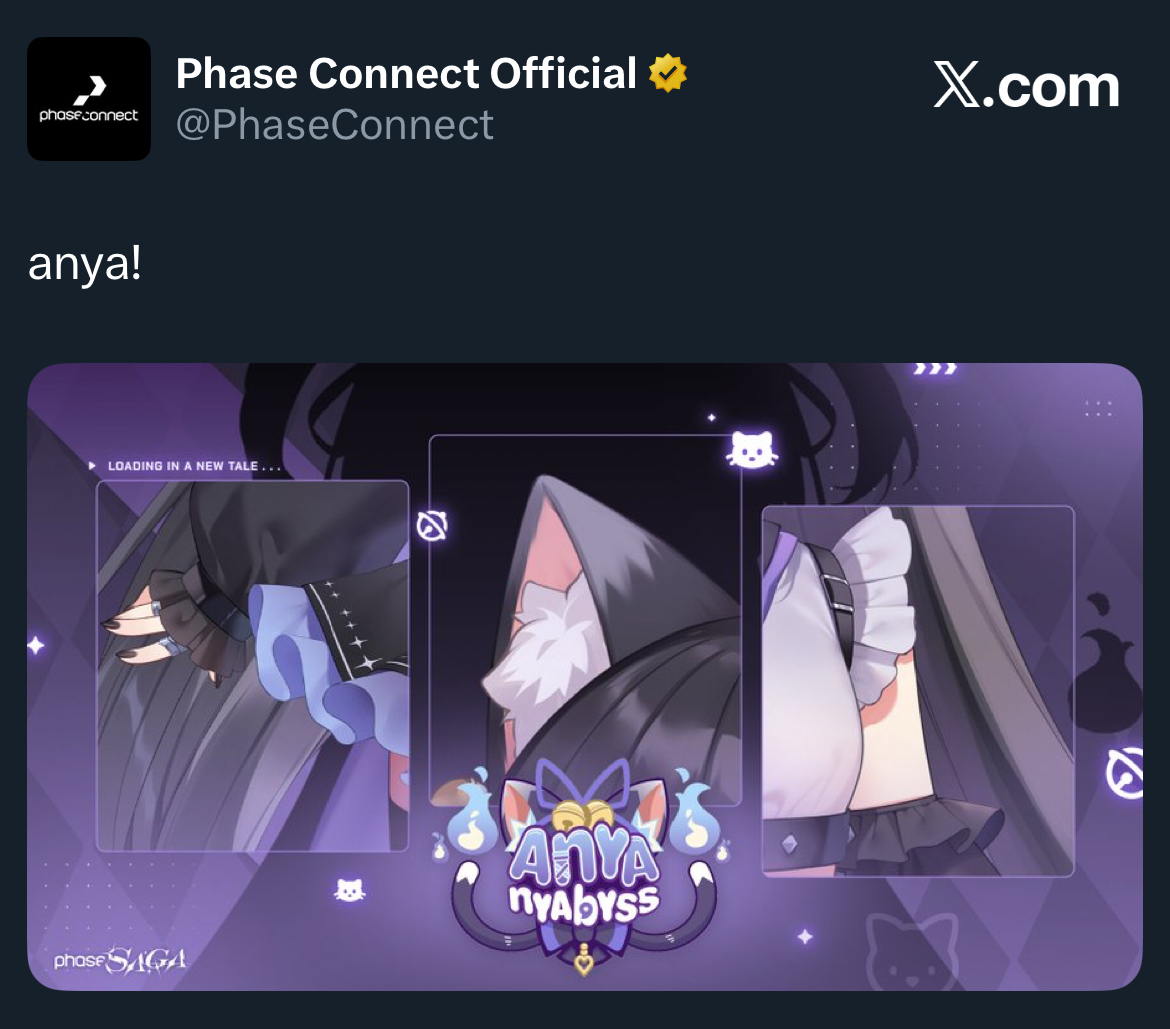Click the bell planet icon beside center panel
This screenshot has height=1029, width=1170.
(432, 526)
